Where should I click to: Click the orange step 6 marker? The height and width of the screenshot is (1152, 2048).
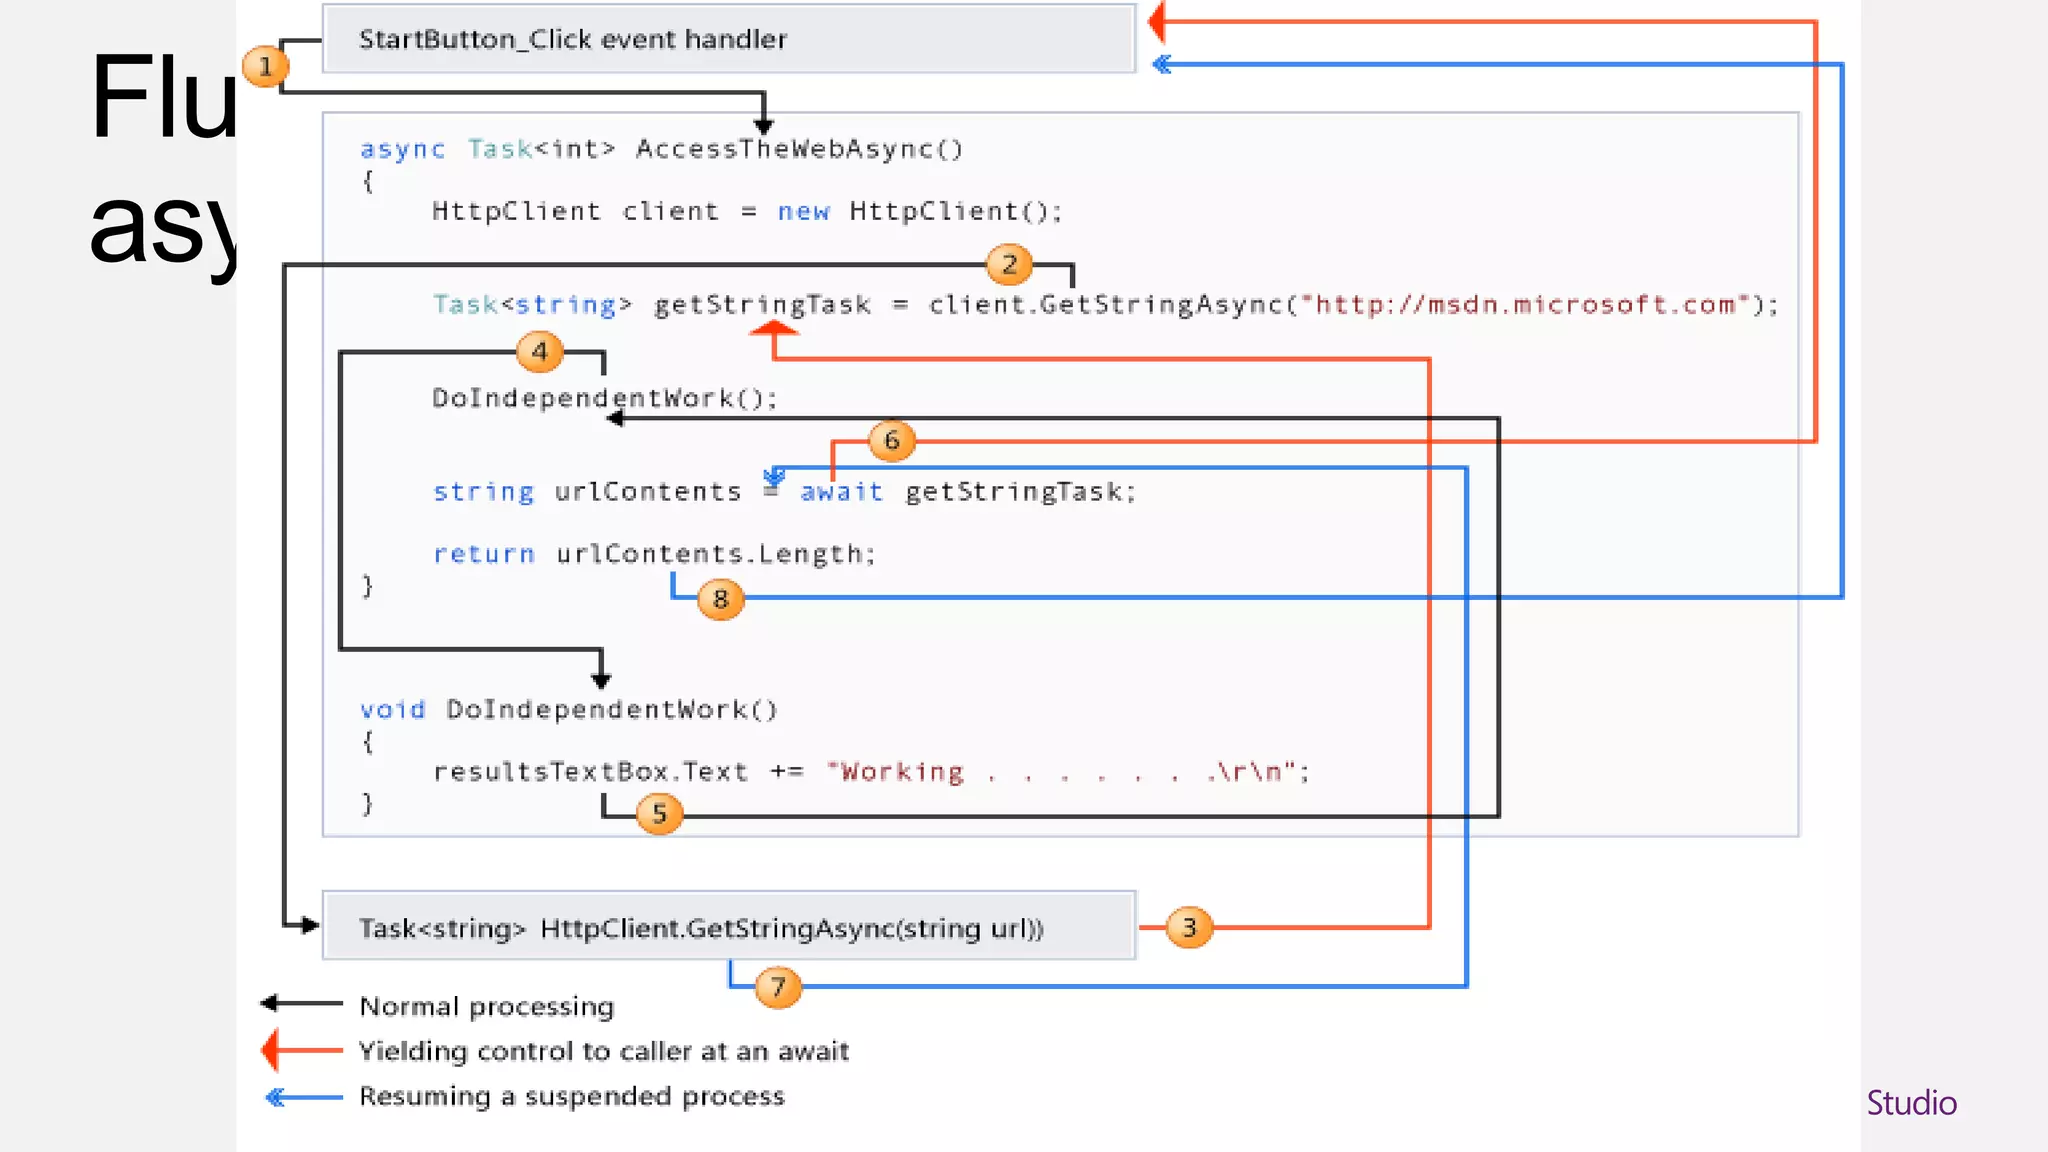tap(892, 441)
